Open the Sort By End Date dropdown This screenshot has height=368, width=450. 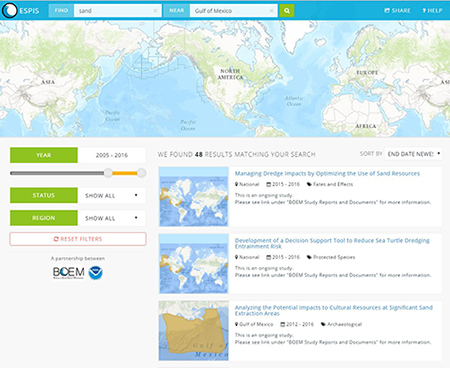[413, 154]
